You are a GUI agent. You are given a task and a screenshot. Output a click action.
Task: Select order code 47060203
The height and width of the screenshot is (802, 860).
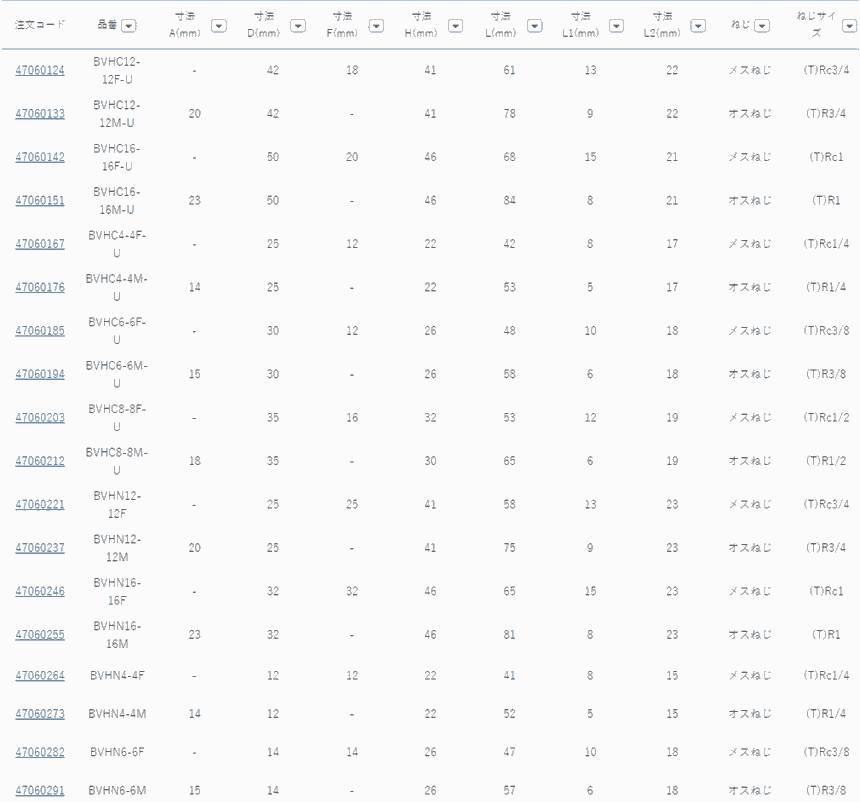(40, 418)
